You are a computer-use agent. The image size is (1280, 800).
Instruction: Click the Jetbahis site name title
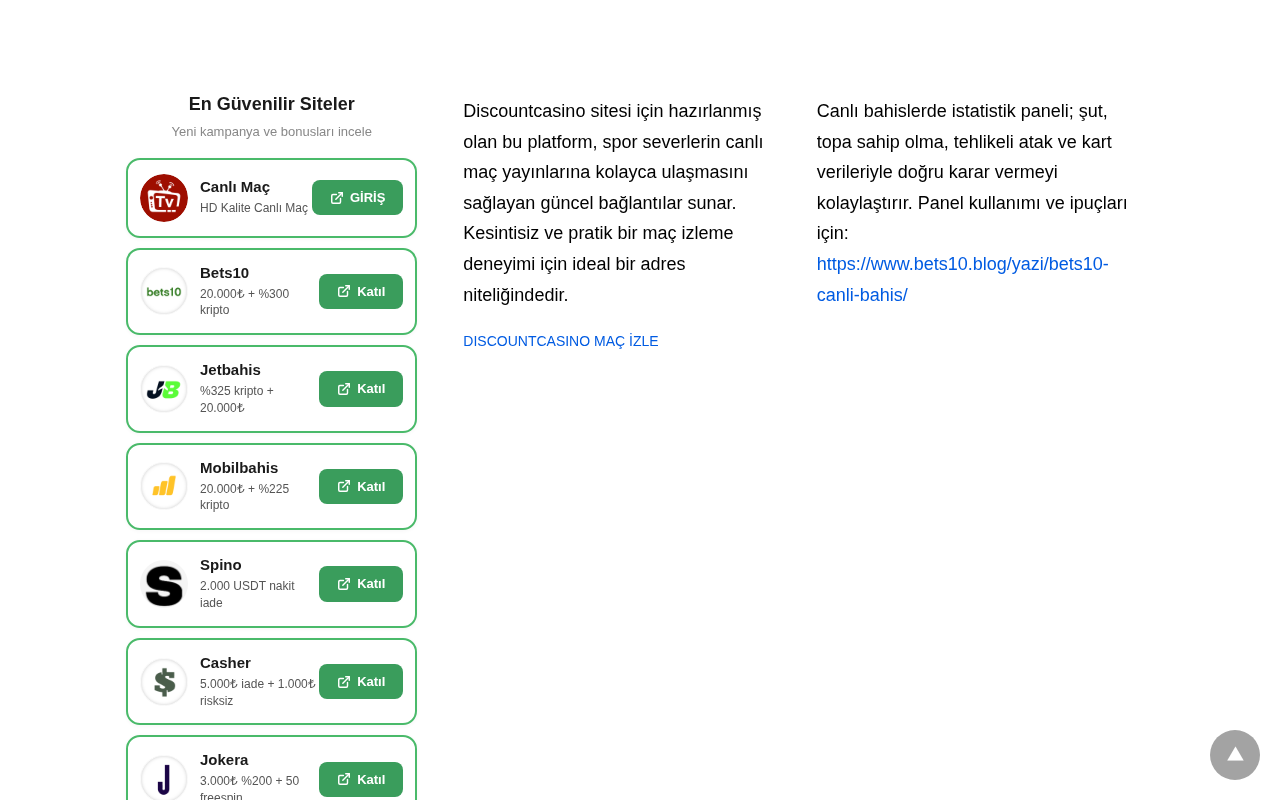point(230,370)
